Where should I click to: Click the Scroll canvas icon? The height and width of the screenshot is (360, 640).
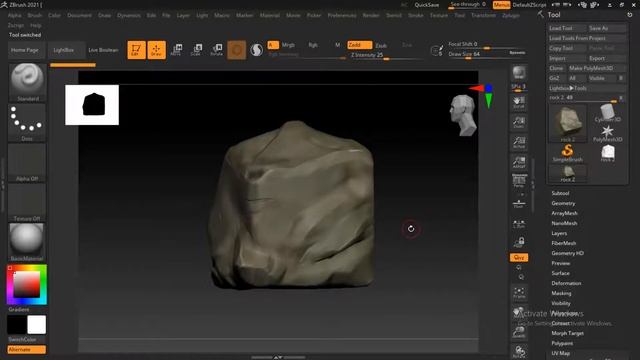[519, 102]
